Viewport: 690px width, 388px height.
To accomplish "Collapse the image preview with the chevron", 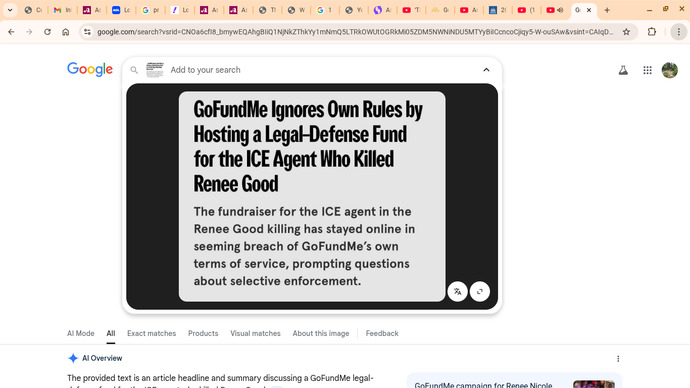I will (x=486, y=70).
